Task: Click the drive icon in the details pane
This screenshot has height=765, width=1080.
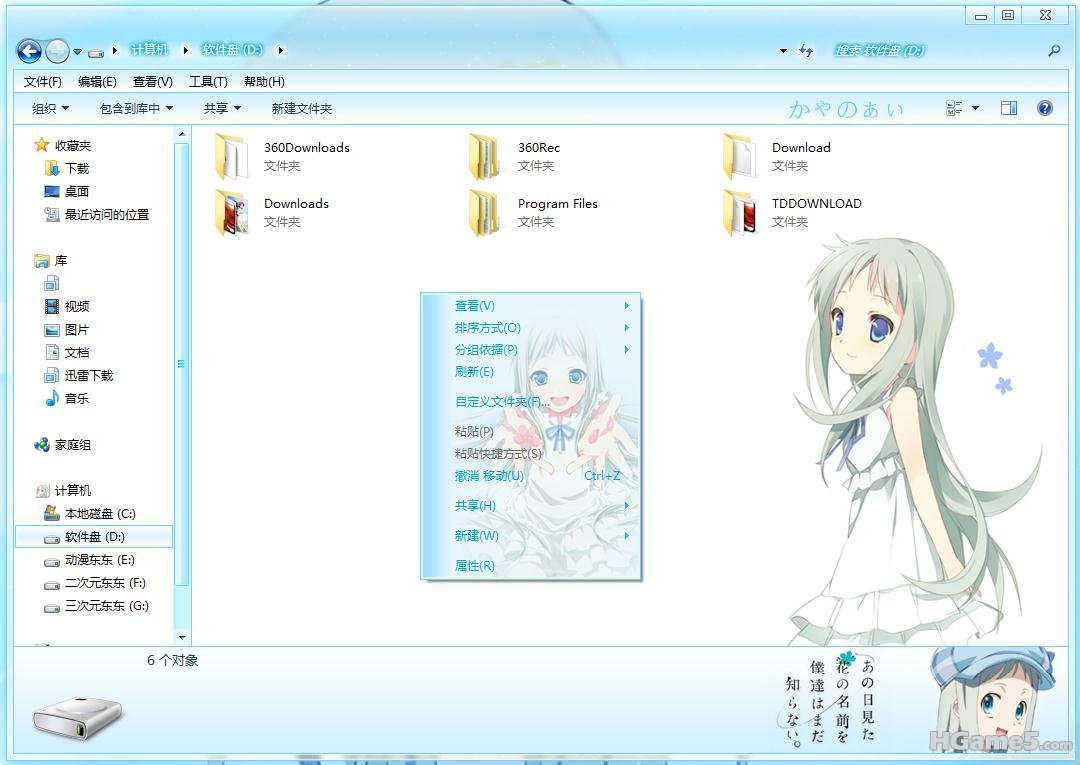Action: click(78, 717)
